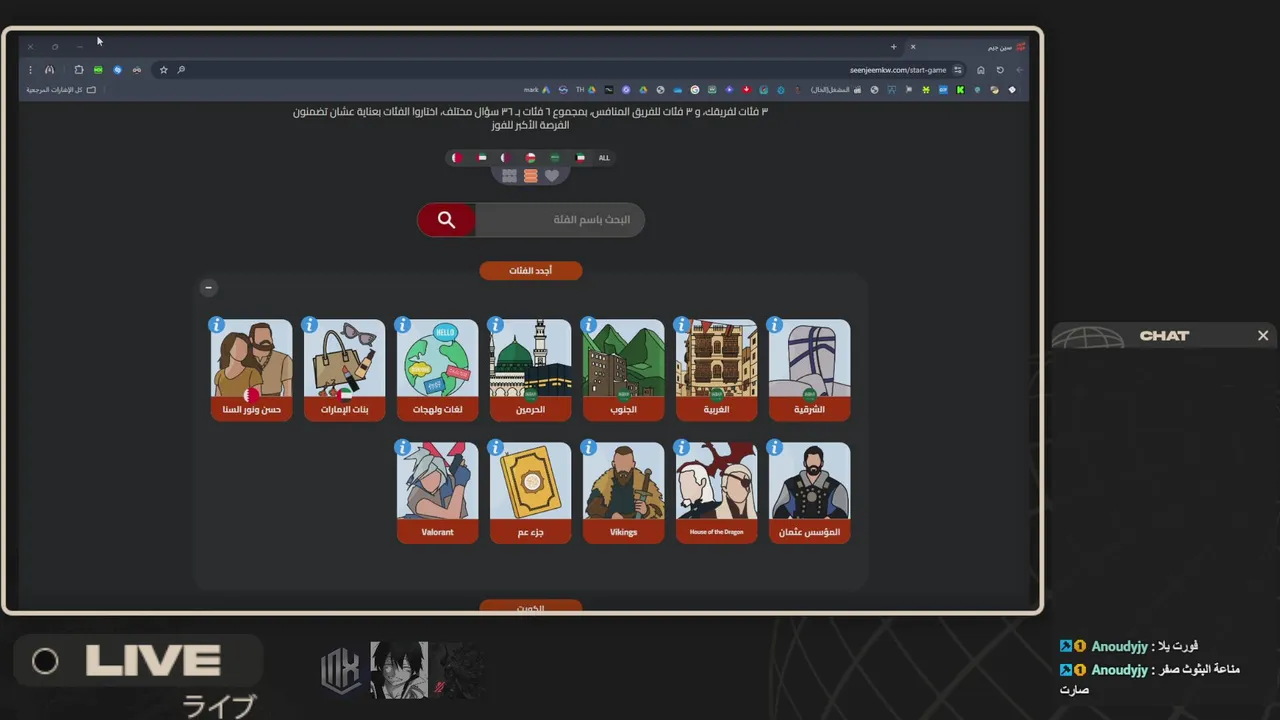
Task: Open the browser extensions puzzle menu
Action: pos(79,70)
